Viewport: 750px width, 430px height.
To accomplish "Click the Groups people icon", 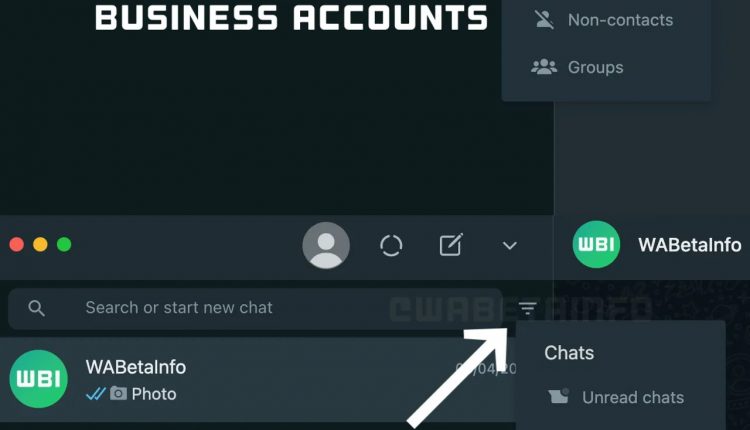I will tap(544, 66).
